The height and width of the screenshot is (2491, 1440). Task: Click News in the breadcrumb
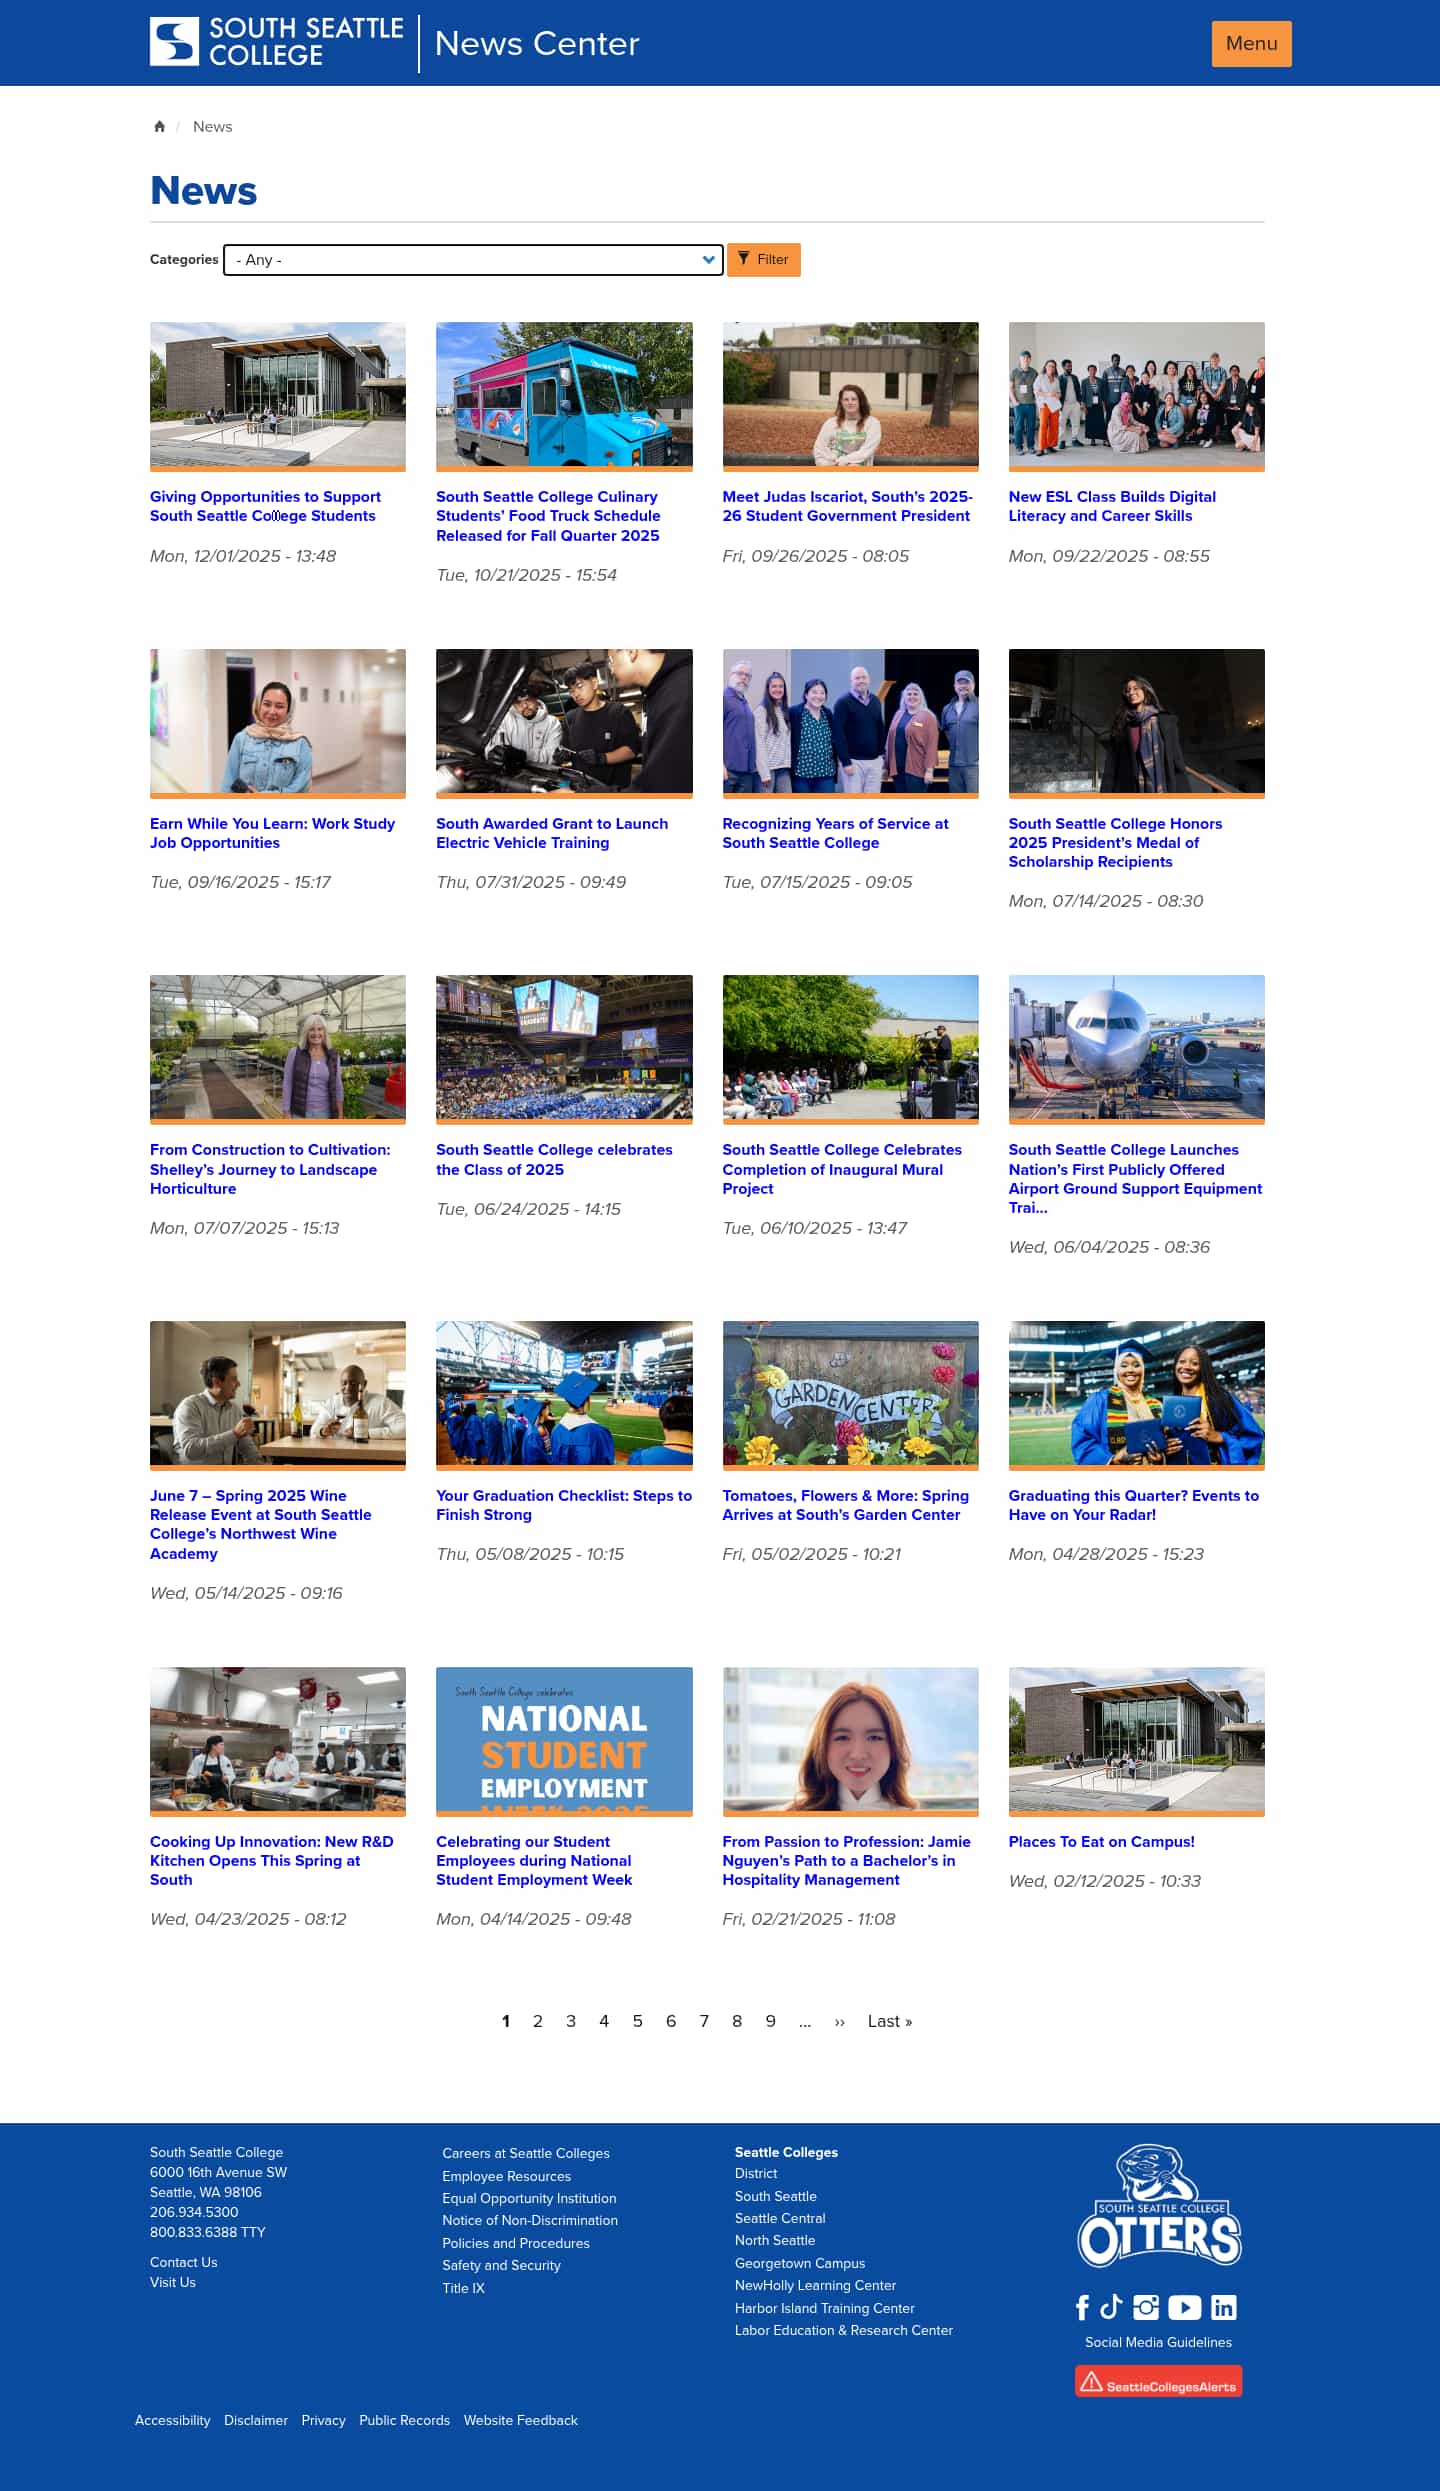click(212, 127)
